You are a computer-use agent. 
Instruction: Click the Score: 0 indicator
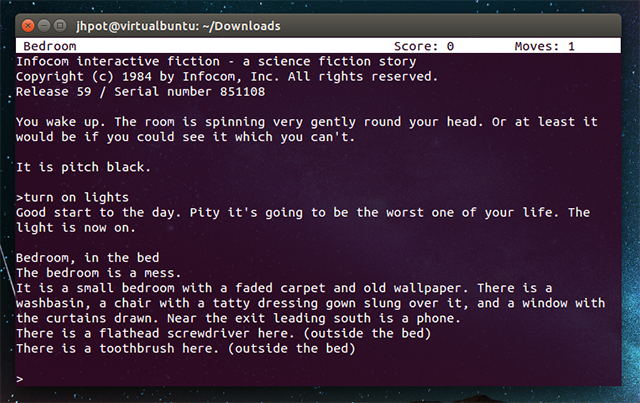point(421,46)
